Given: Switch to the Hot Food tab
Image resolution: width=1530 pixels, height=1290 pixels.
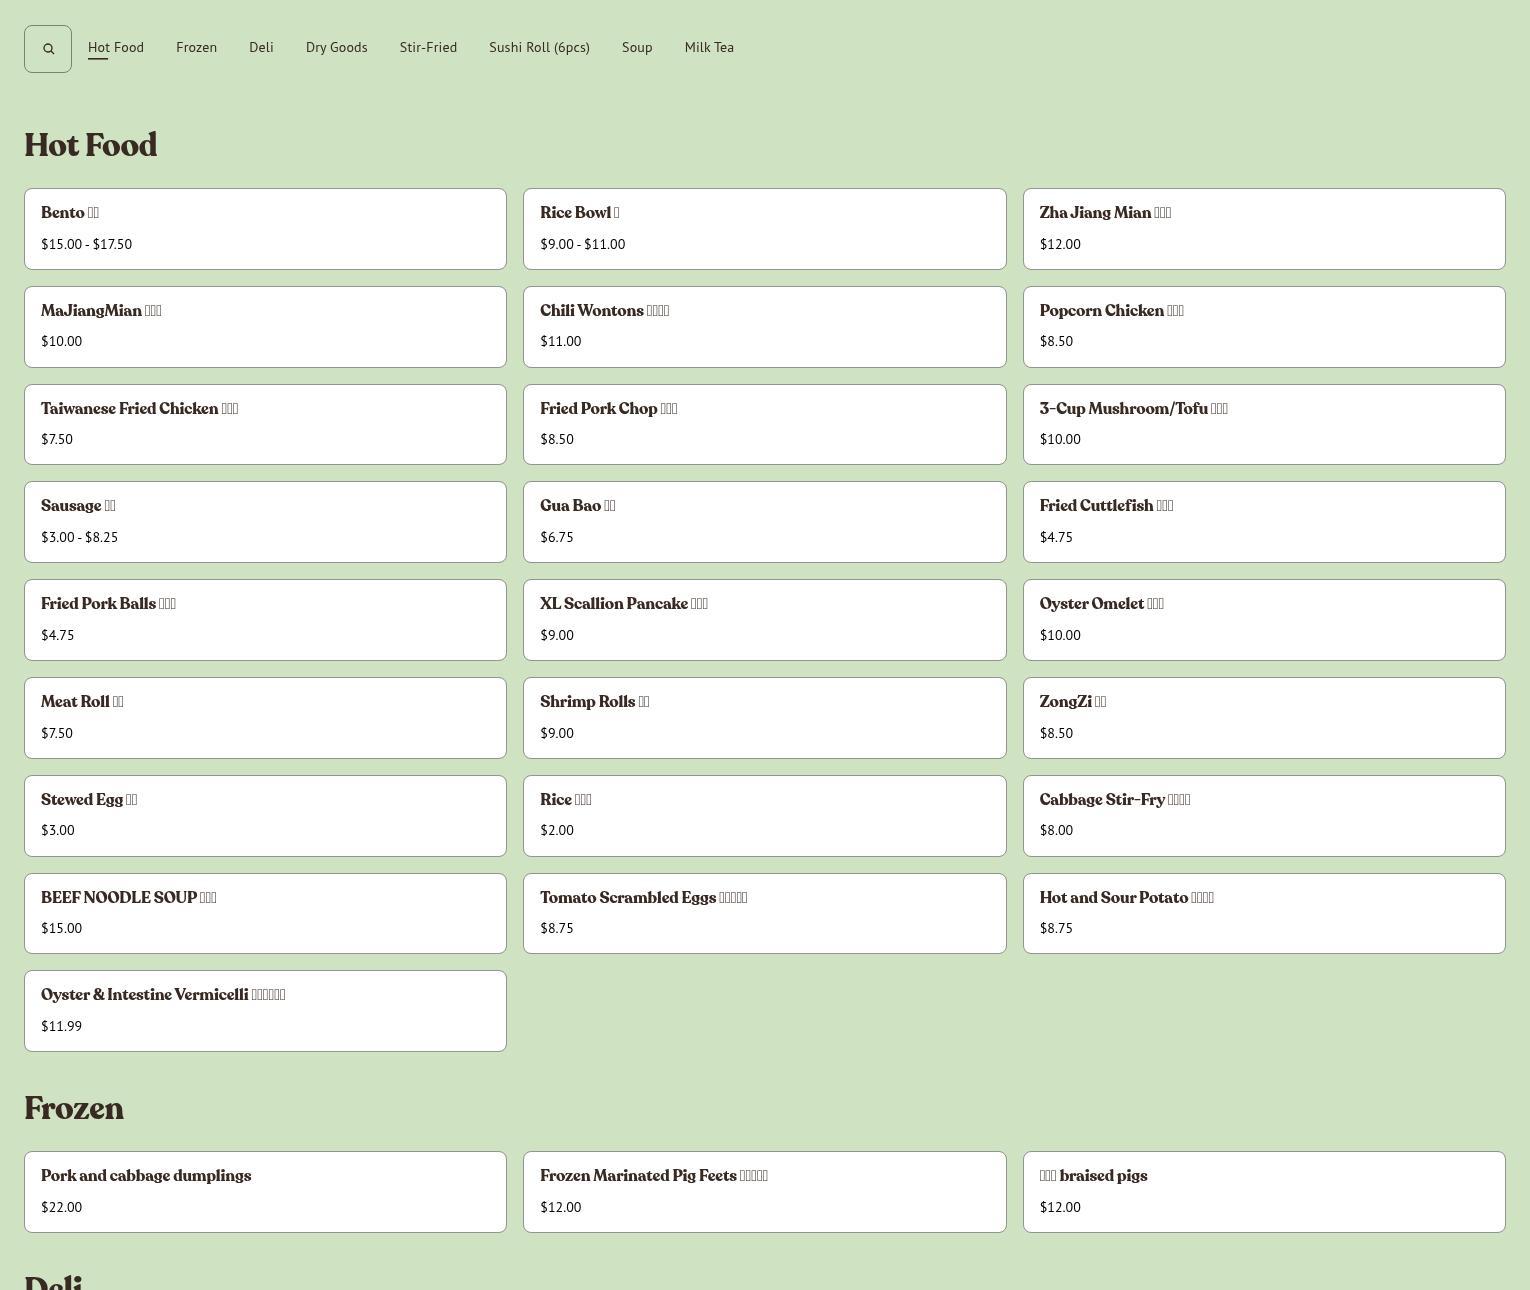Looking at the screenshot, I should (116, 48).
